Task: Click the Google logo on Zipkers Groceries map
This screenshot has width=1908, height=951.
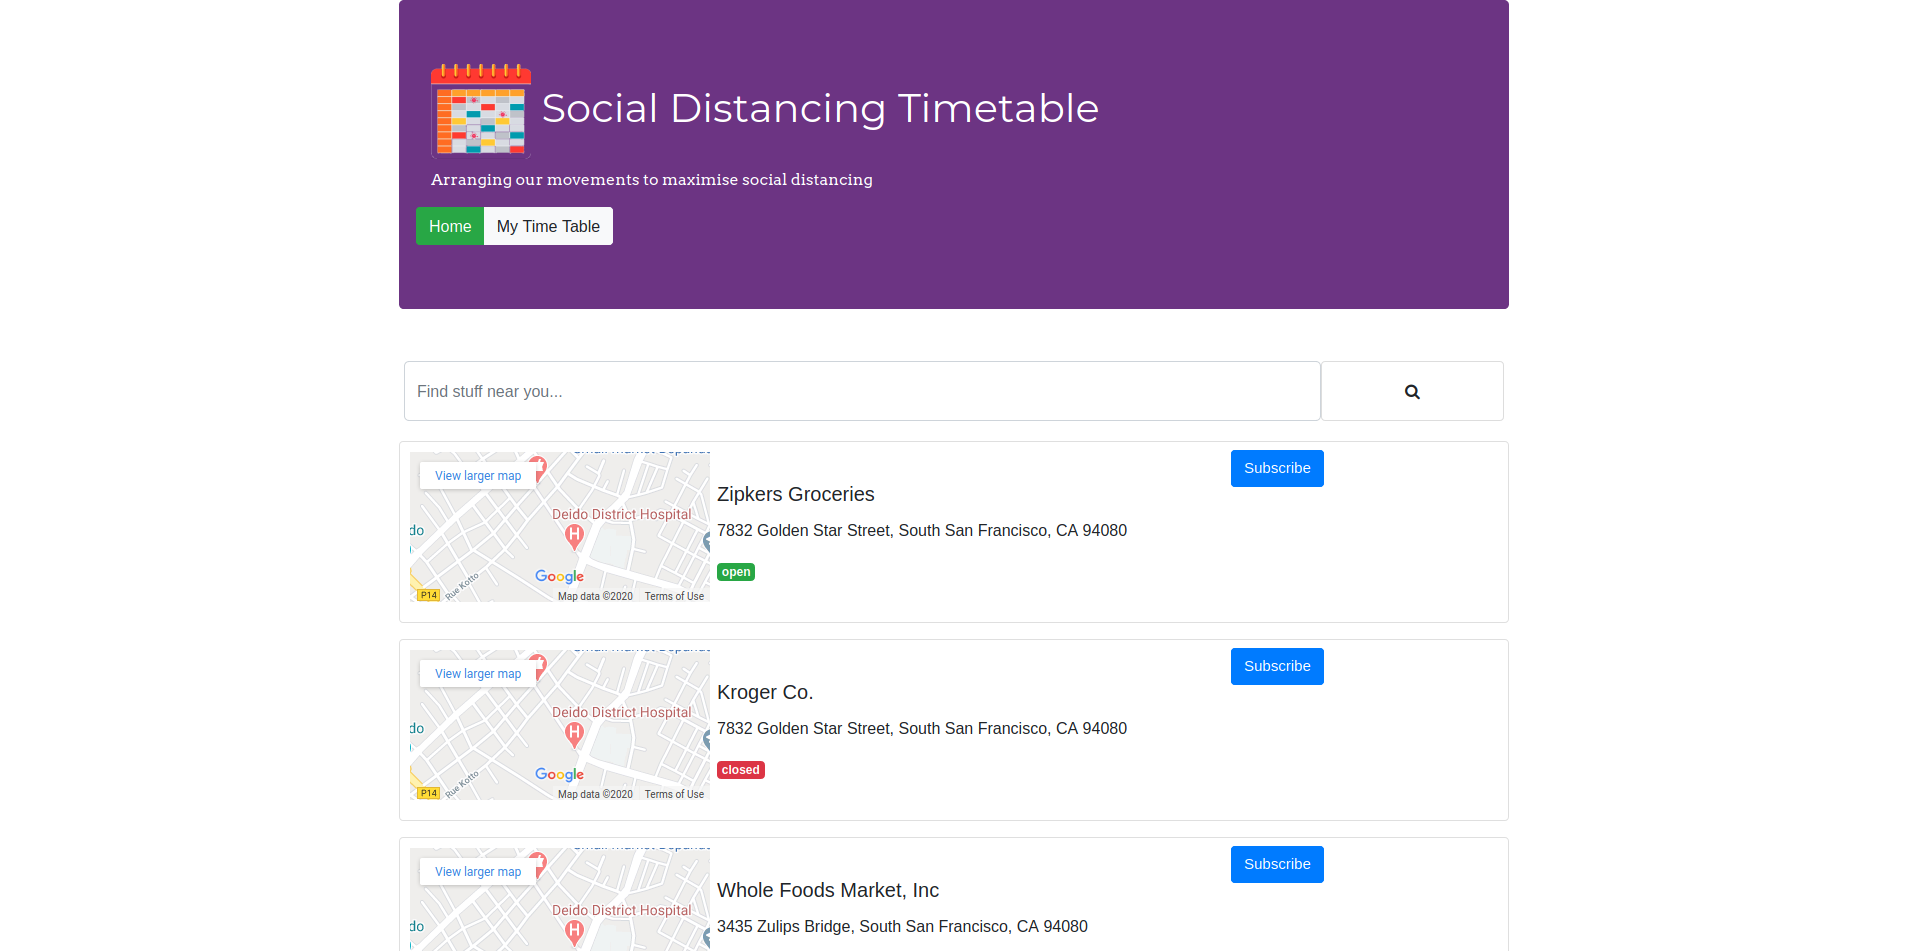Action: [x=559, y=576]
